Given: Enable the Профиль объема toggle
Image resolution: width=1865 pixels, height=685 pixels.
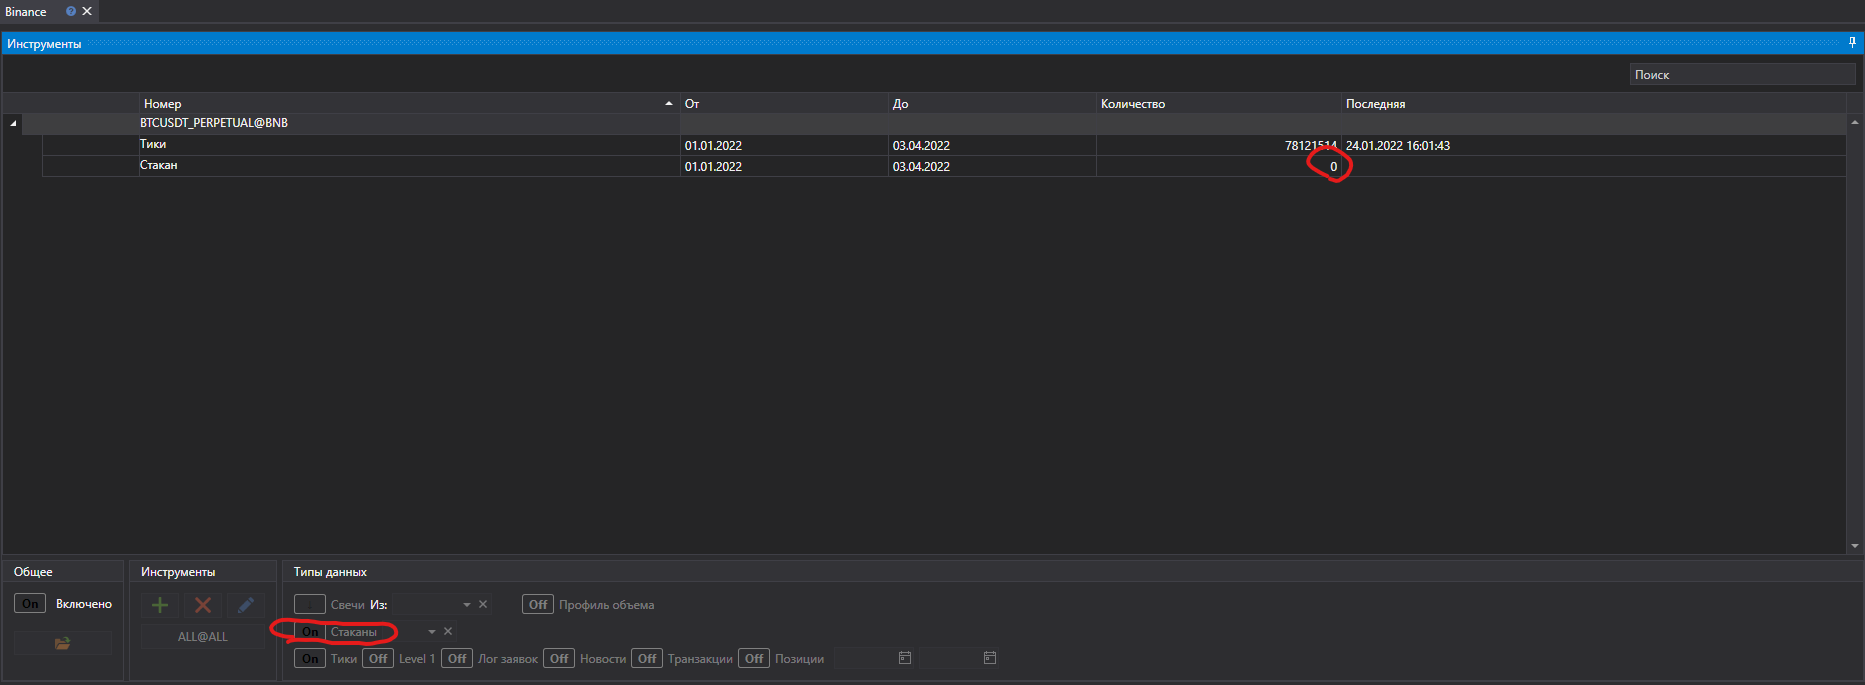Looking at the screenshot, I should coord(538,604).
